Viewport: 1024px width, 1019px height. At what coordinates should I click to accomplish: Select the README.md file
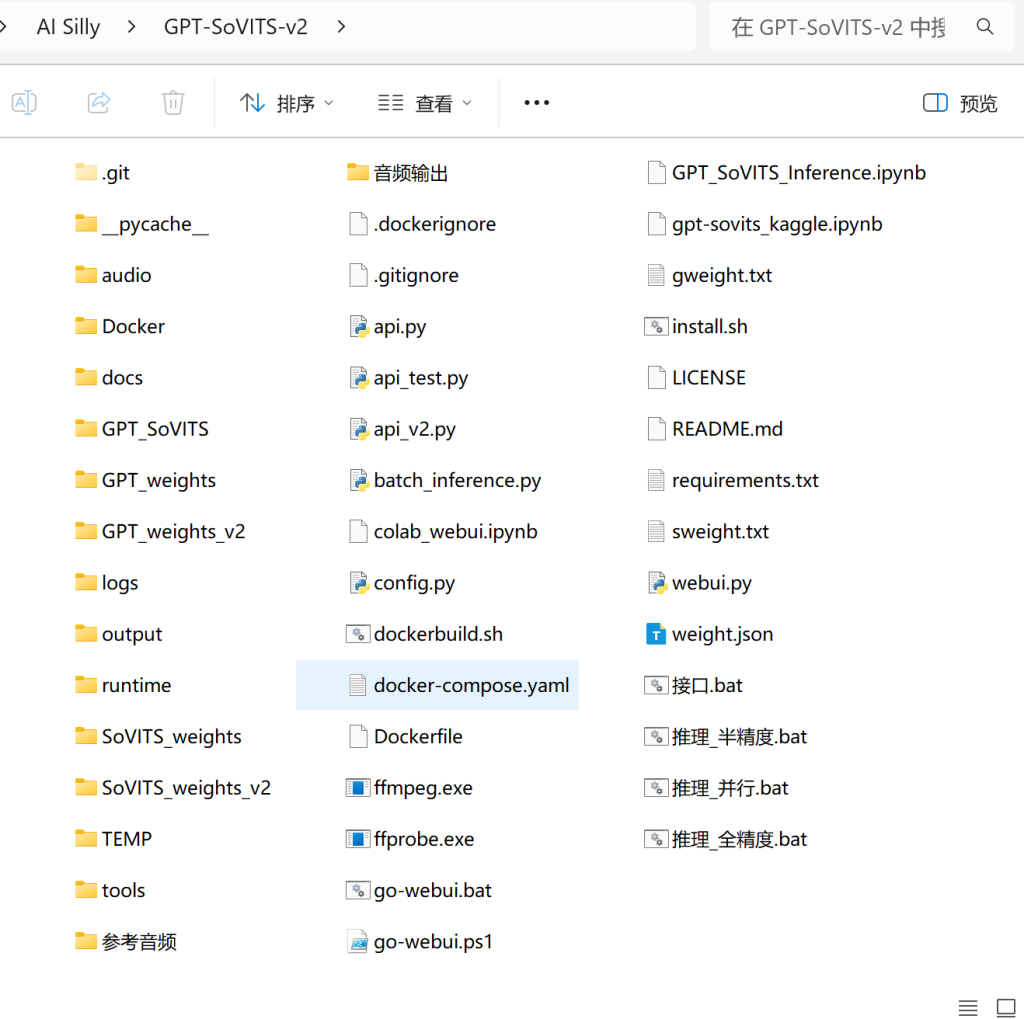[714, 429]
